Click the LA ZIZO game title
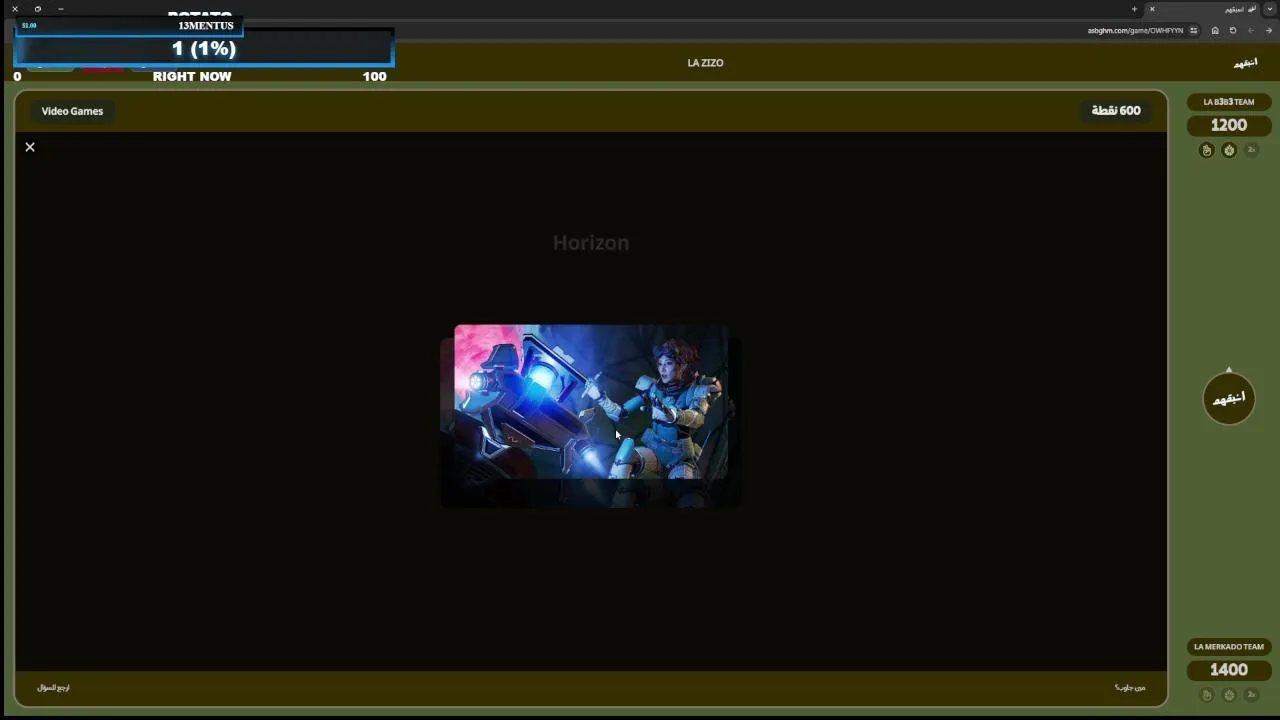Screen dimensions: 1280x720 pyautogui.click(x=705, y=63)
